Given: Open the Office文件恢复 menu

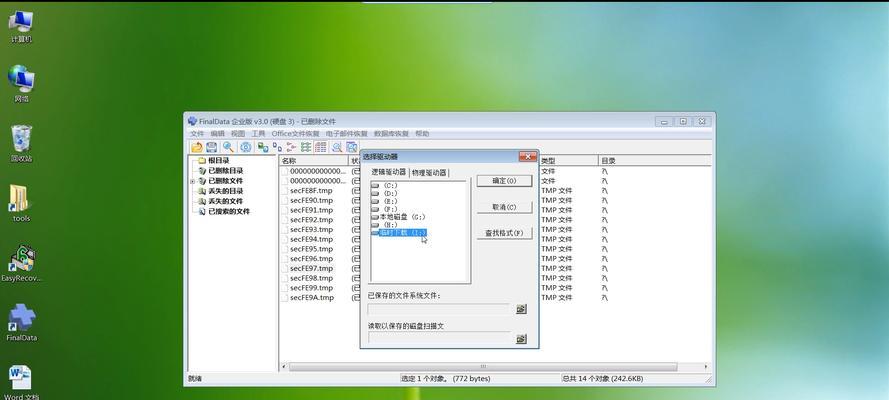Looking at the screenshot, I should click(295, 134).
